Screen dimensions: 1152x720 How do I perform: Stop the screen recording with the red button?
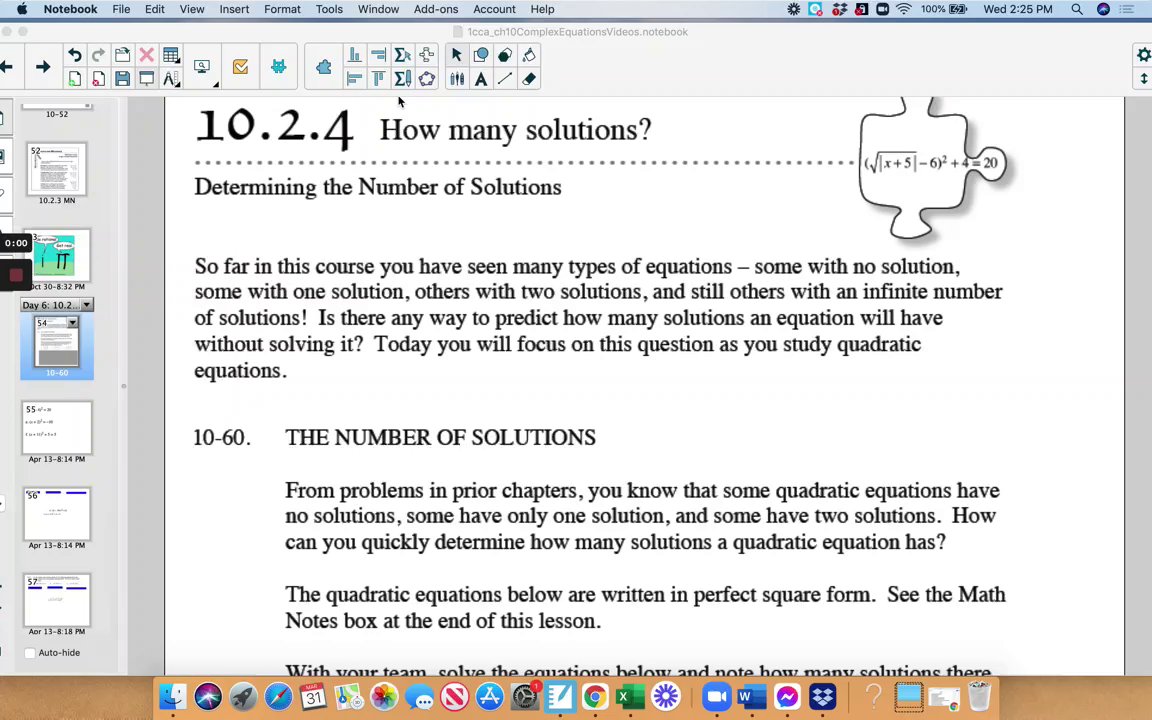[16, 275]
